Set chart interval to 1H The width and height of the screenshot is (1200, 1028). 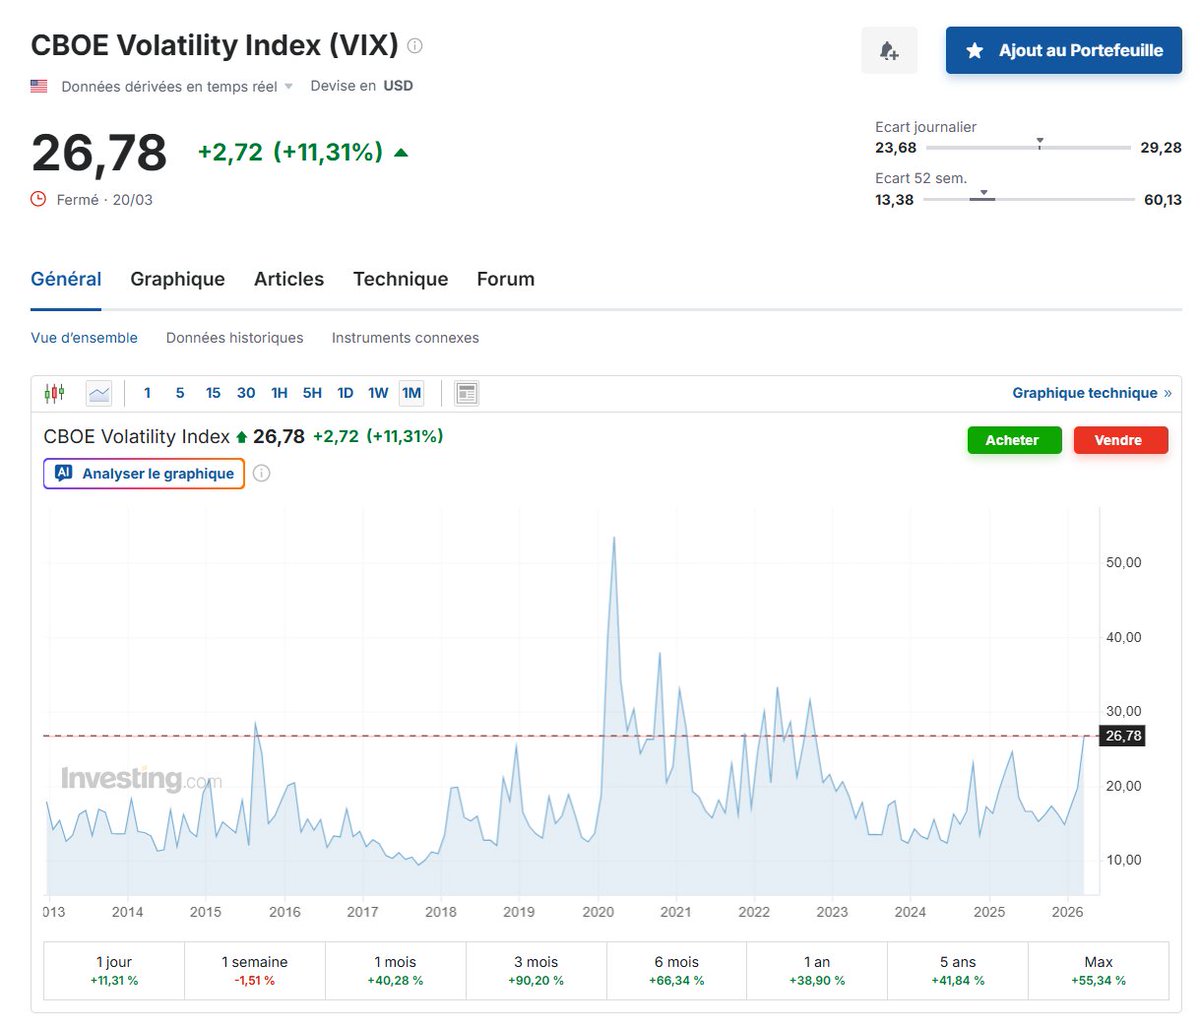279,393
